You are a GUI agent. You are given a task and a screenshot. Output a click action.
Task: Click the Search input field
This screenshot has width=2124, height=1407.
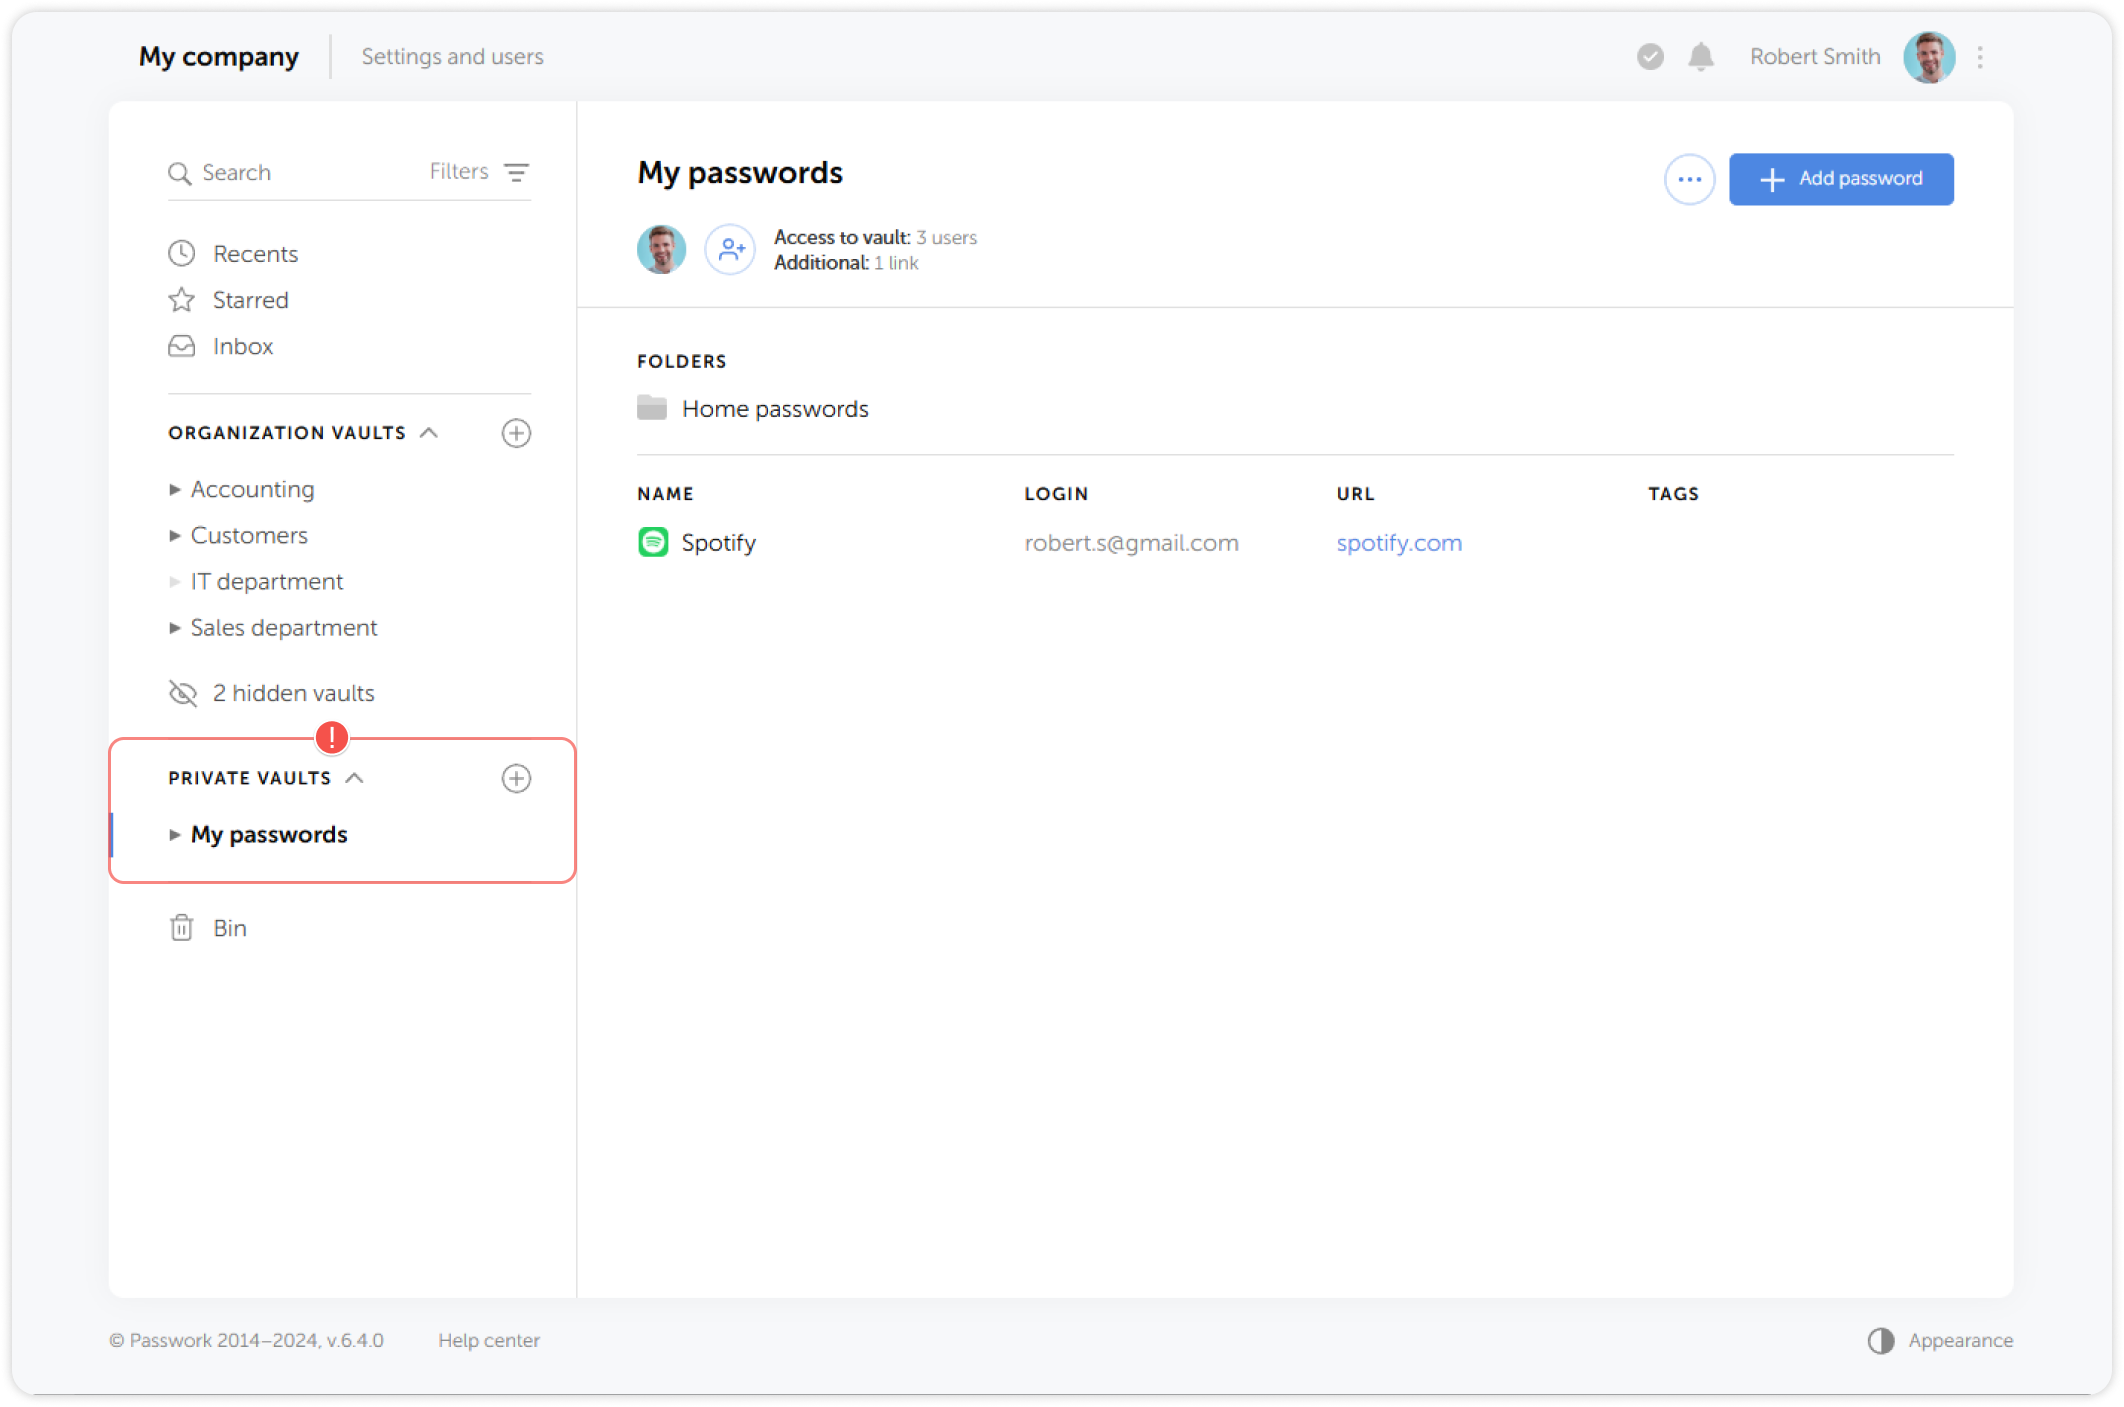[x=300, y=172]
